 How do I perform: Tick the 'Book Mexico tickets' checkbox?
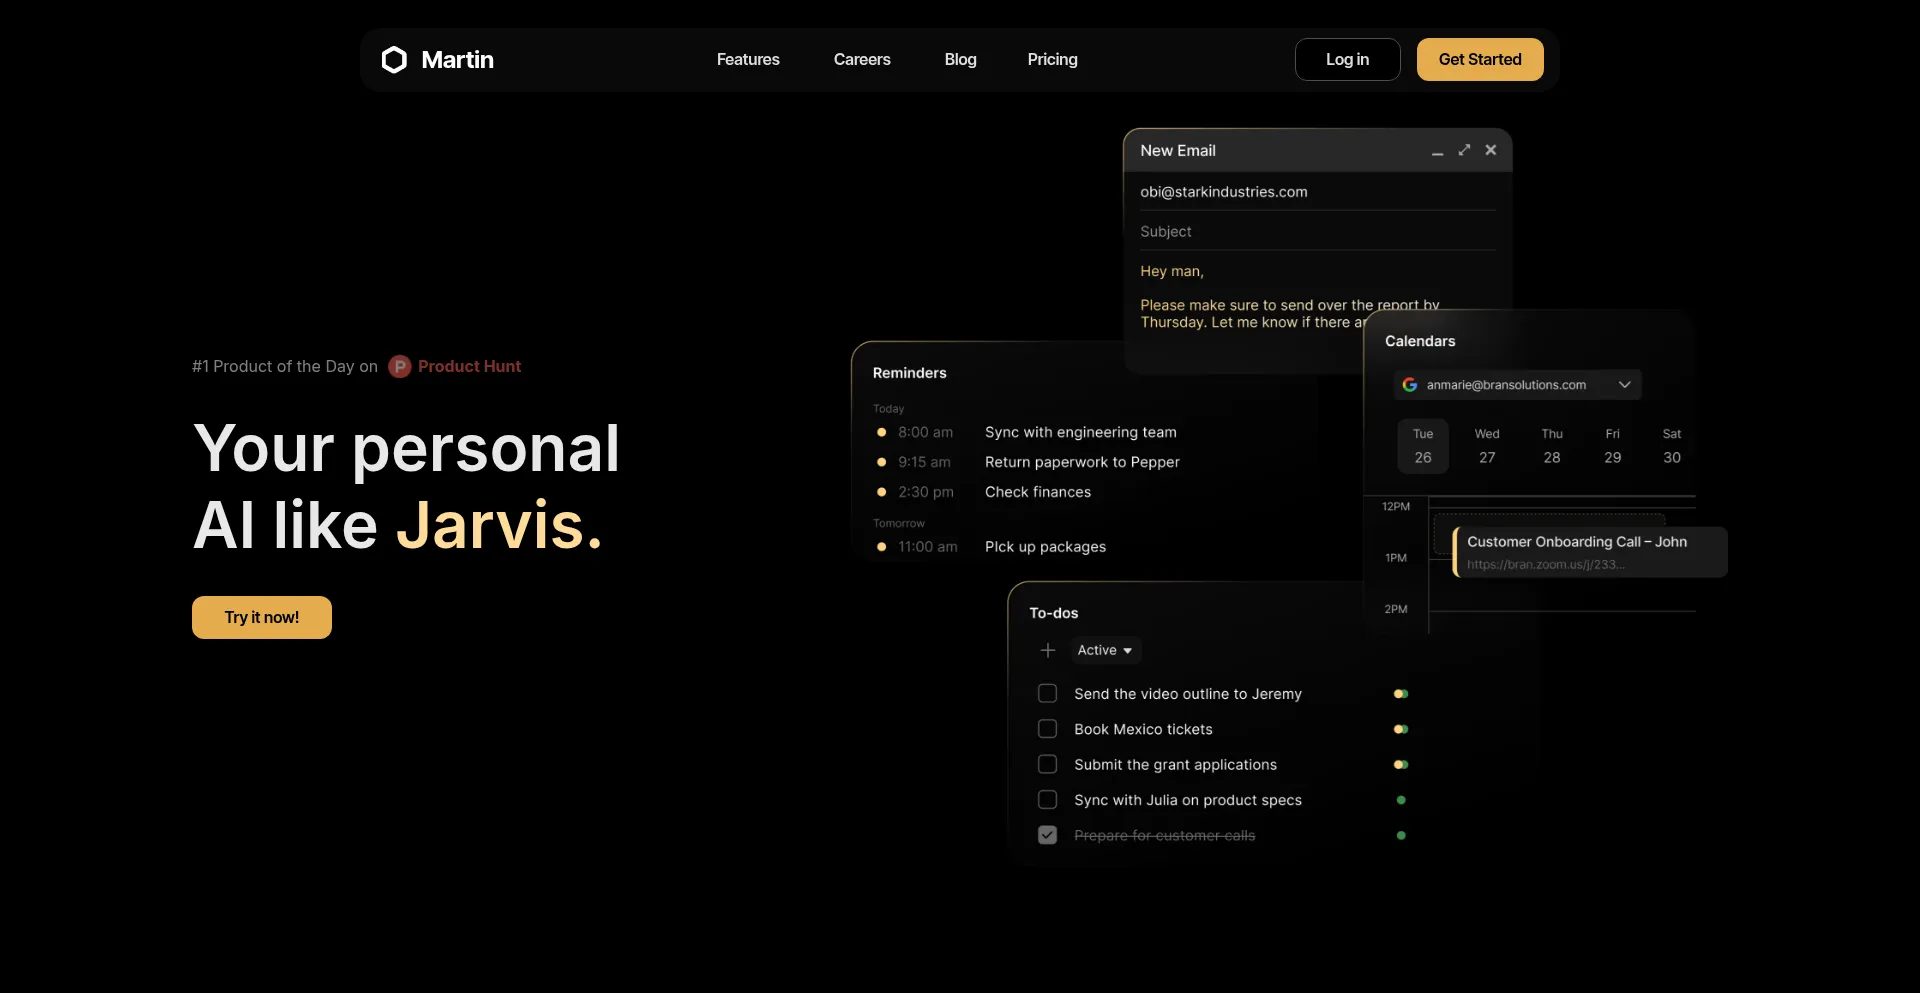point(1047,729)
